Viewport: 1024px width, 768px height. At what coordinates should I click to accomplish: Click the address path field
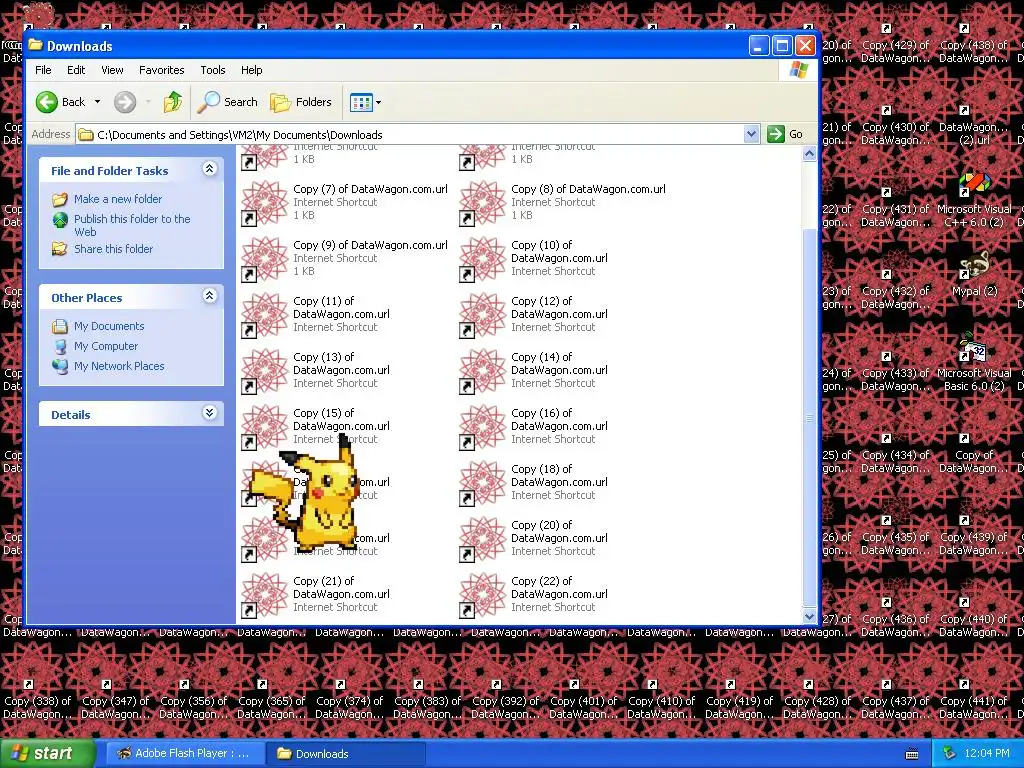410,135
